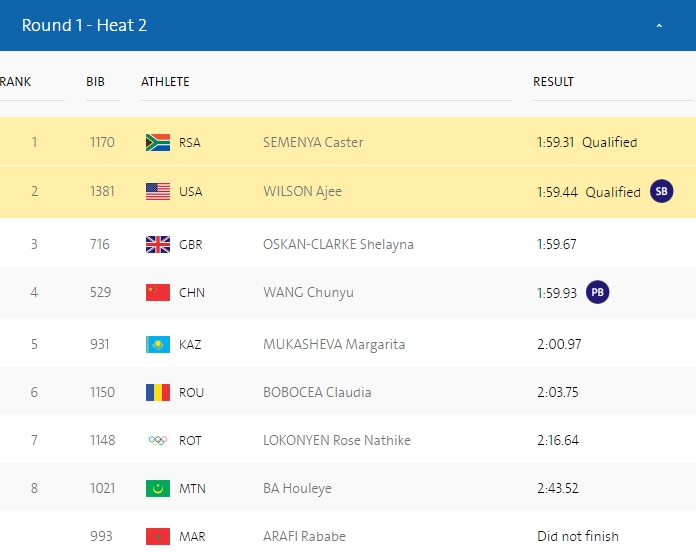Sort by the RESULT column header
Viewport: 696px width, 559px height.
point(553,82)
